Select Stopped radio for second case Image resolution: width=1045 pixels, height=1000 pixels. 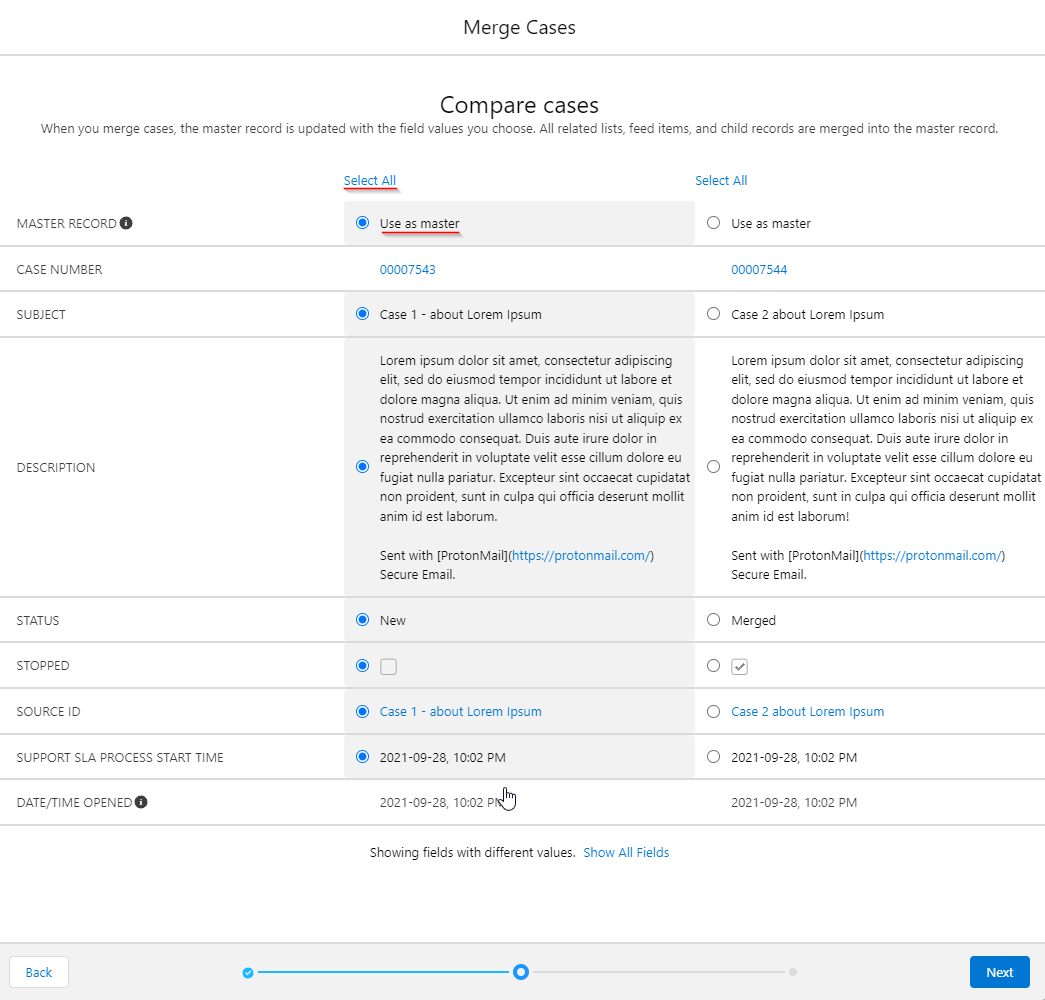pos(713,665)
